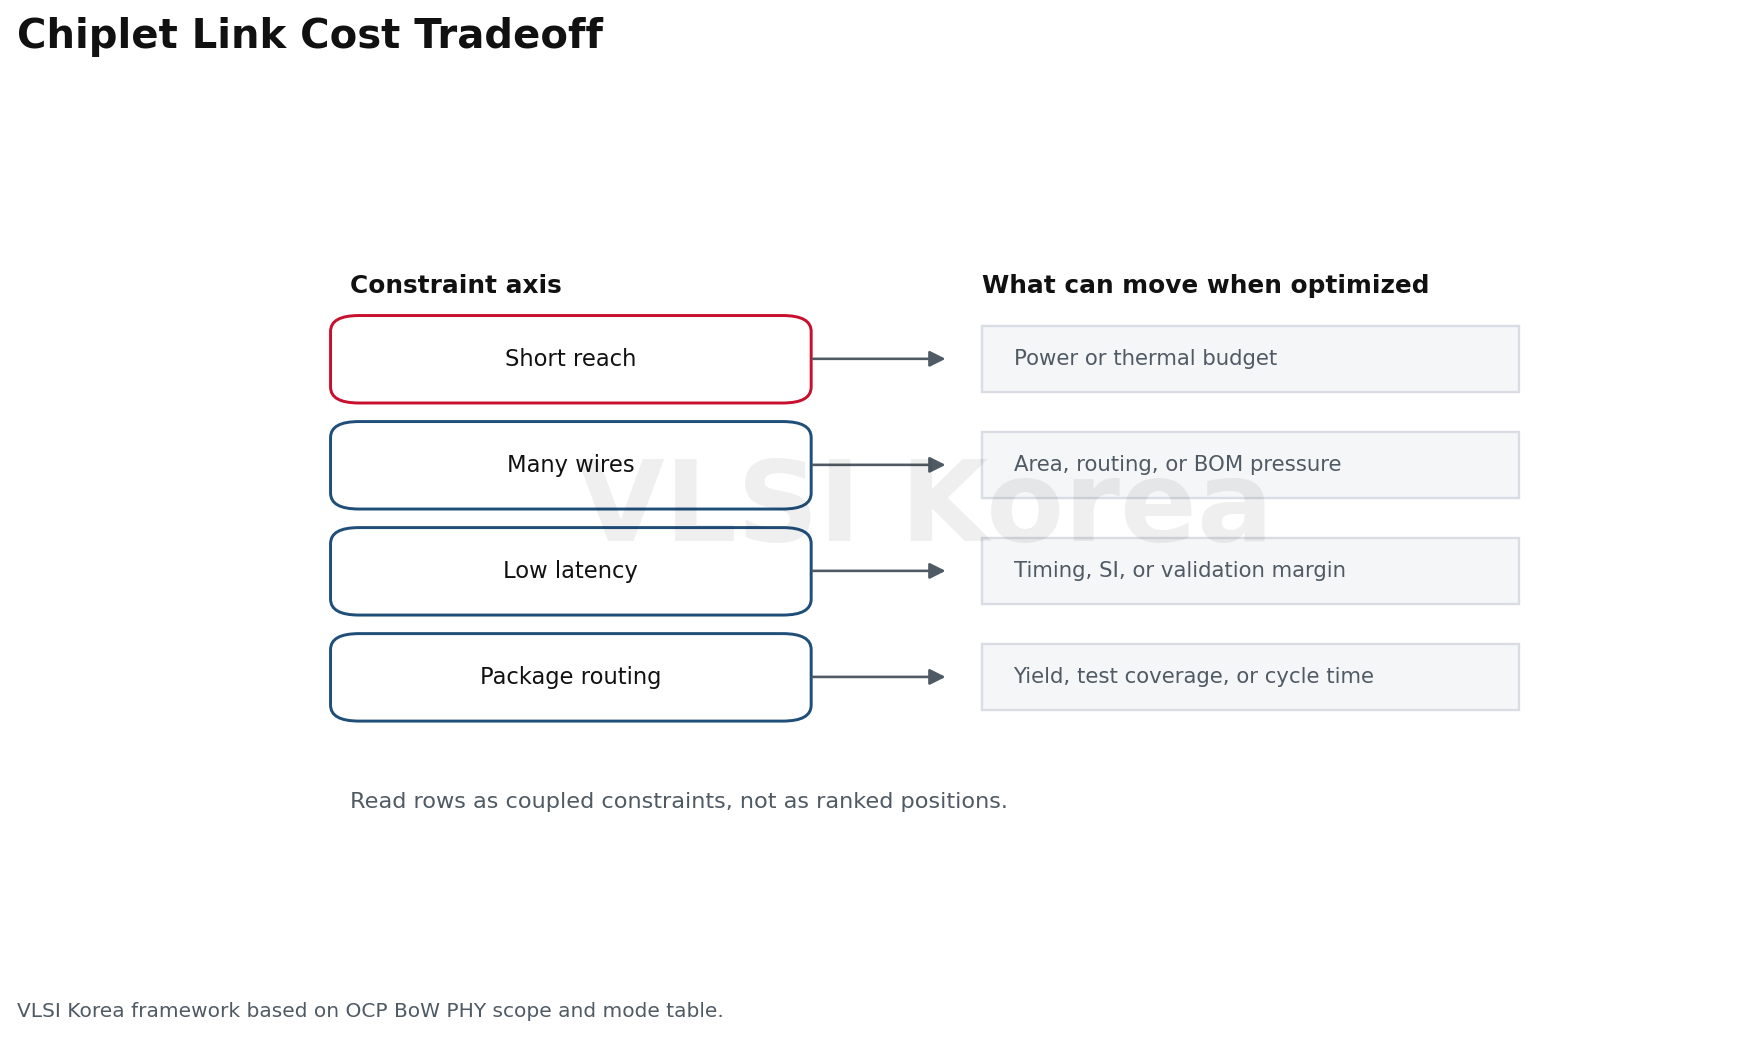
Task: Click the Constraint axis column heading
Action: (x=456, y=286)
